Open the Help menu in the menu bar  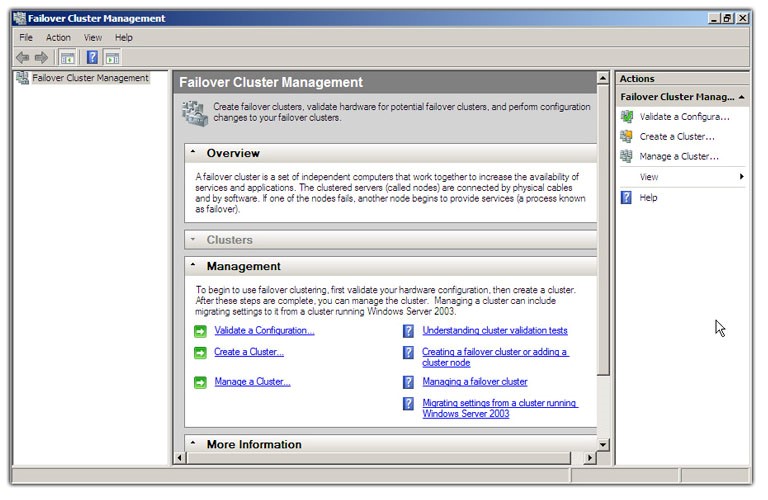coord(124,37)
